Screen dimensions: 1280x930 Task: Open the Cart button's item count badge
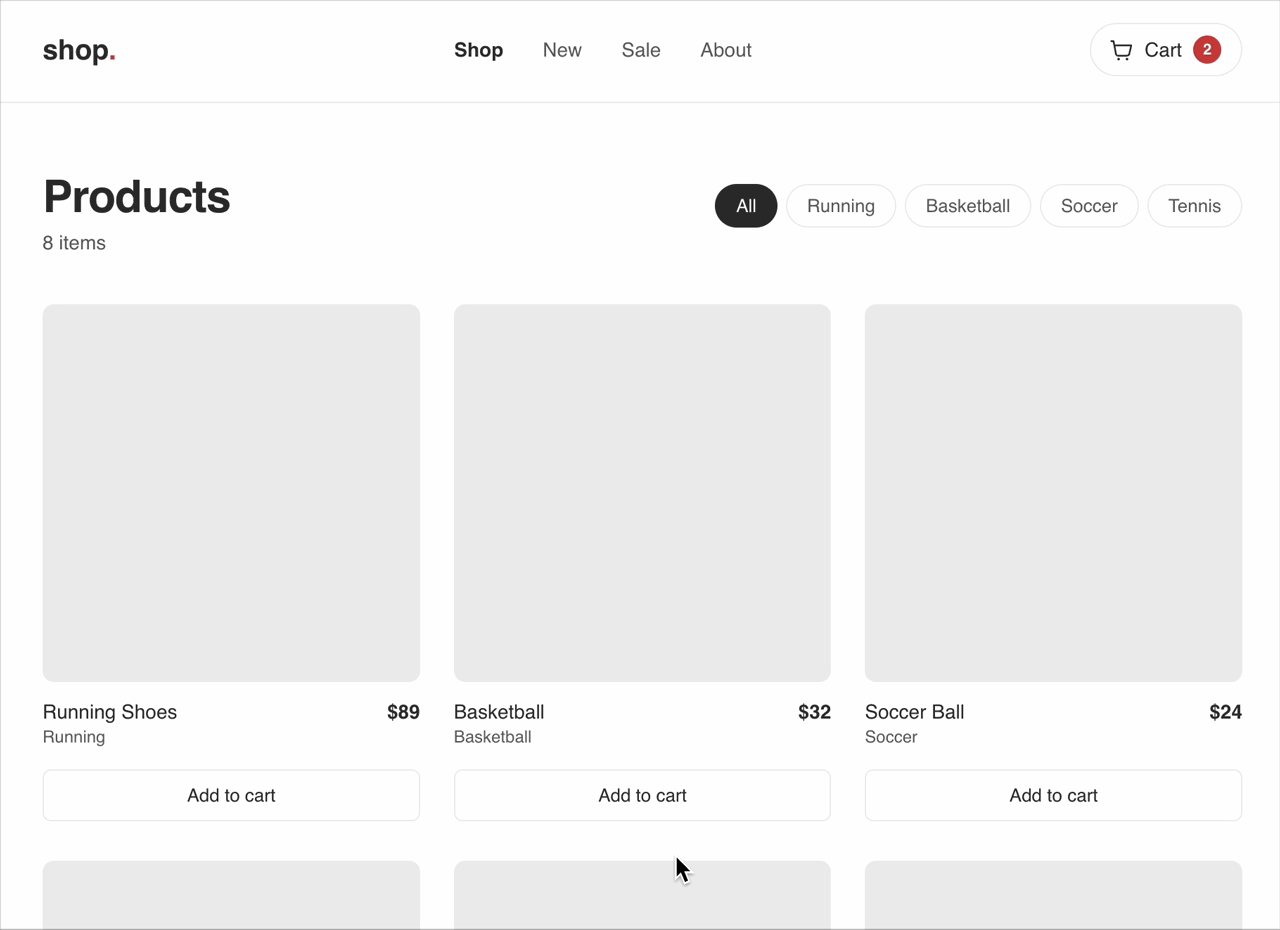tap(1207, 50)
